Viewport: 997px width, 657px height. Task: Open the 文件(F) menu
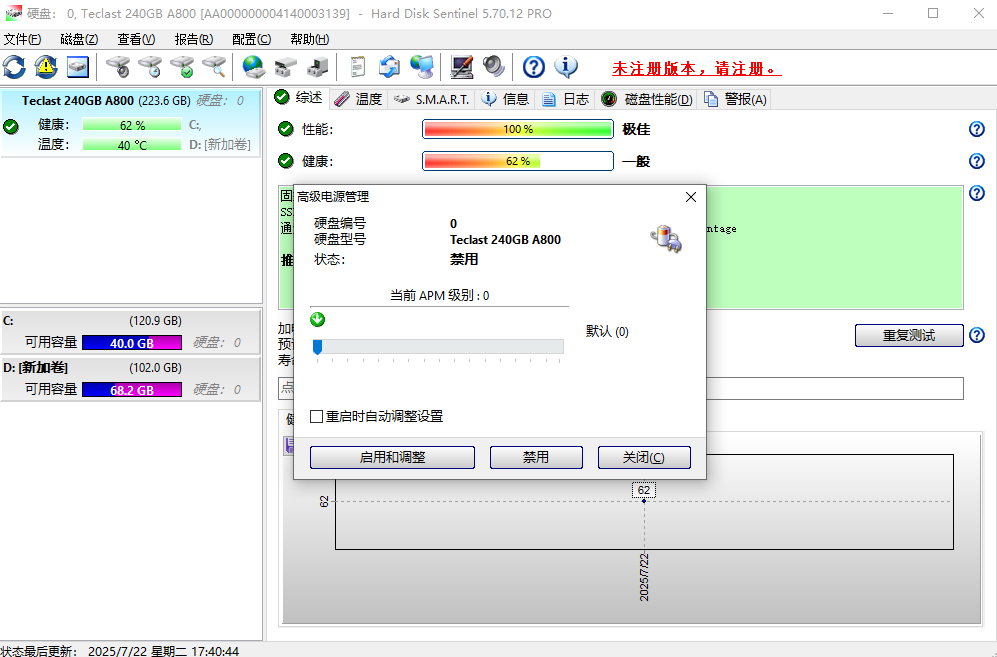click(x=22, y=39)
